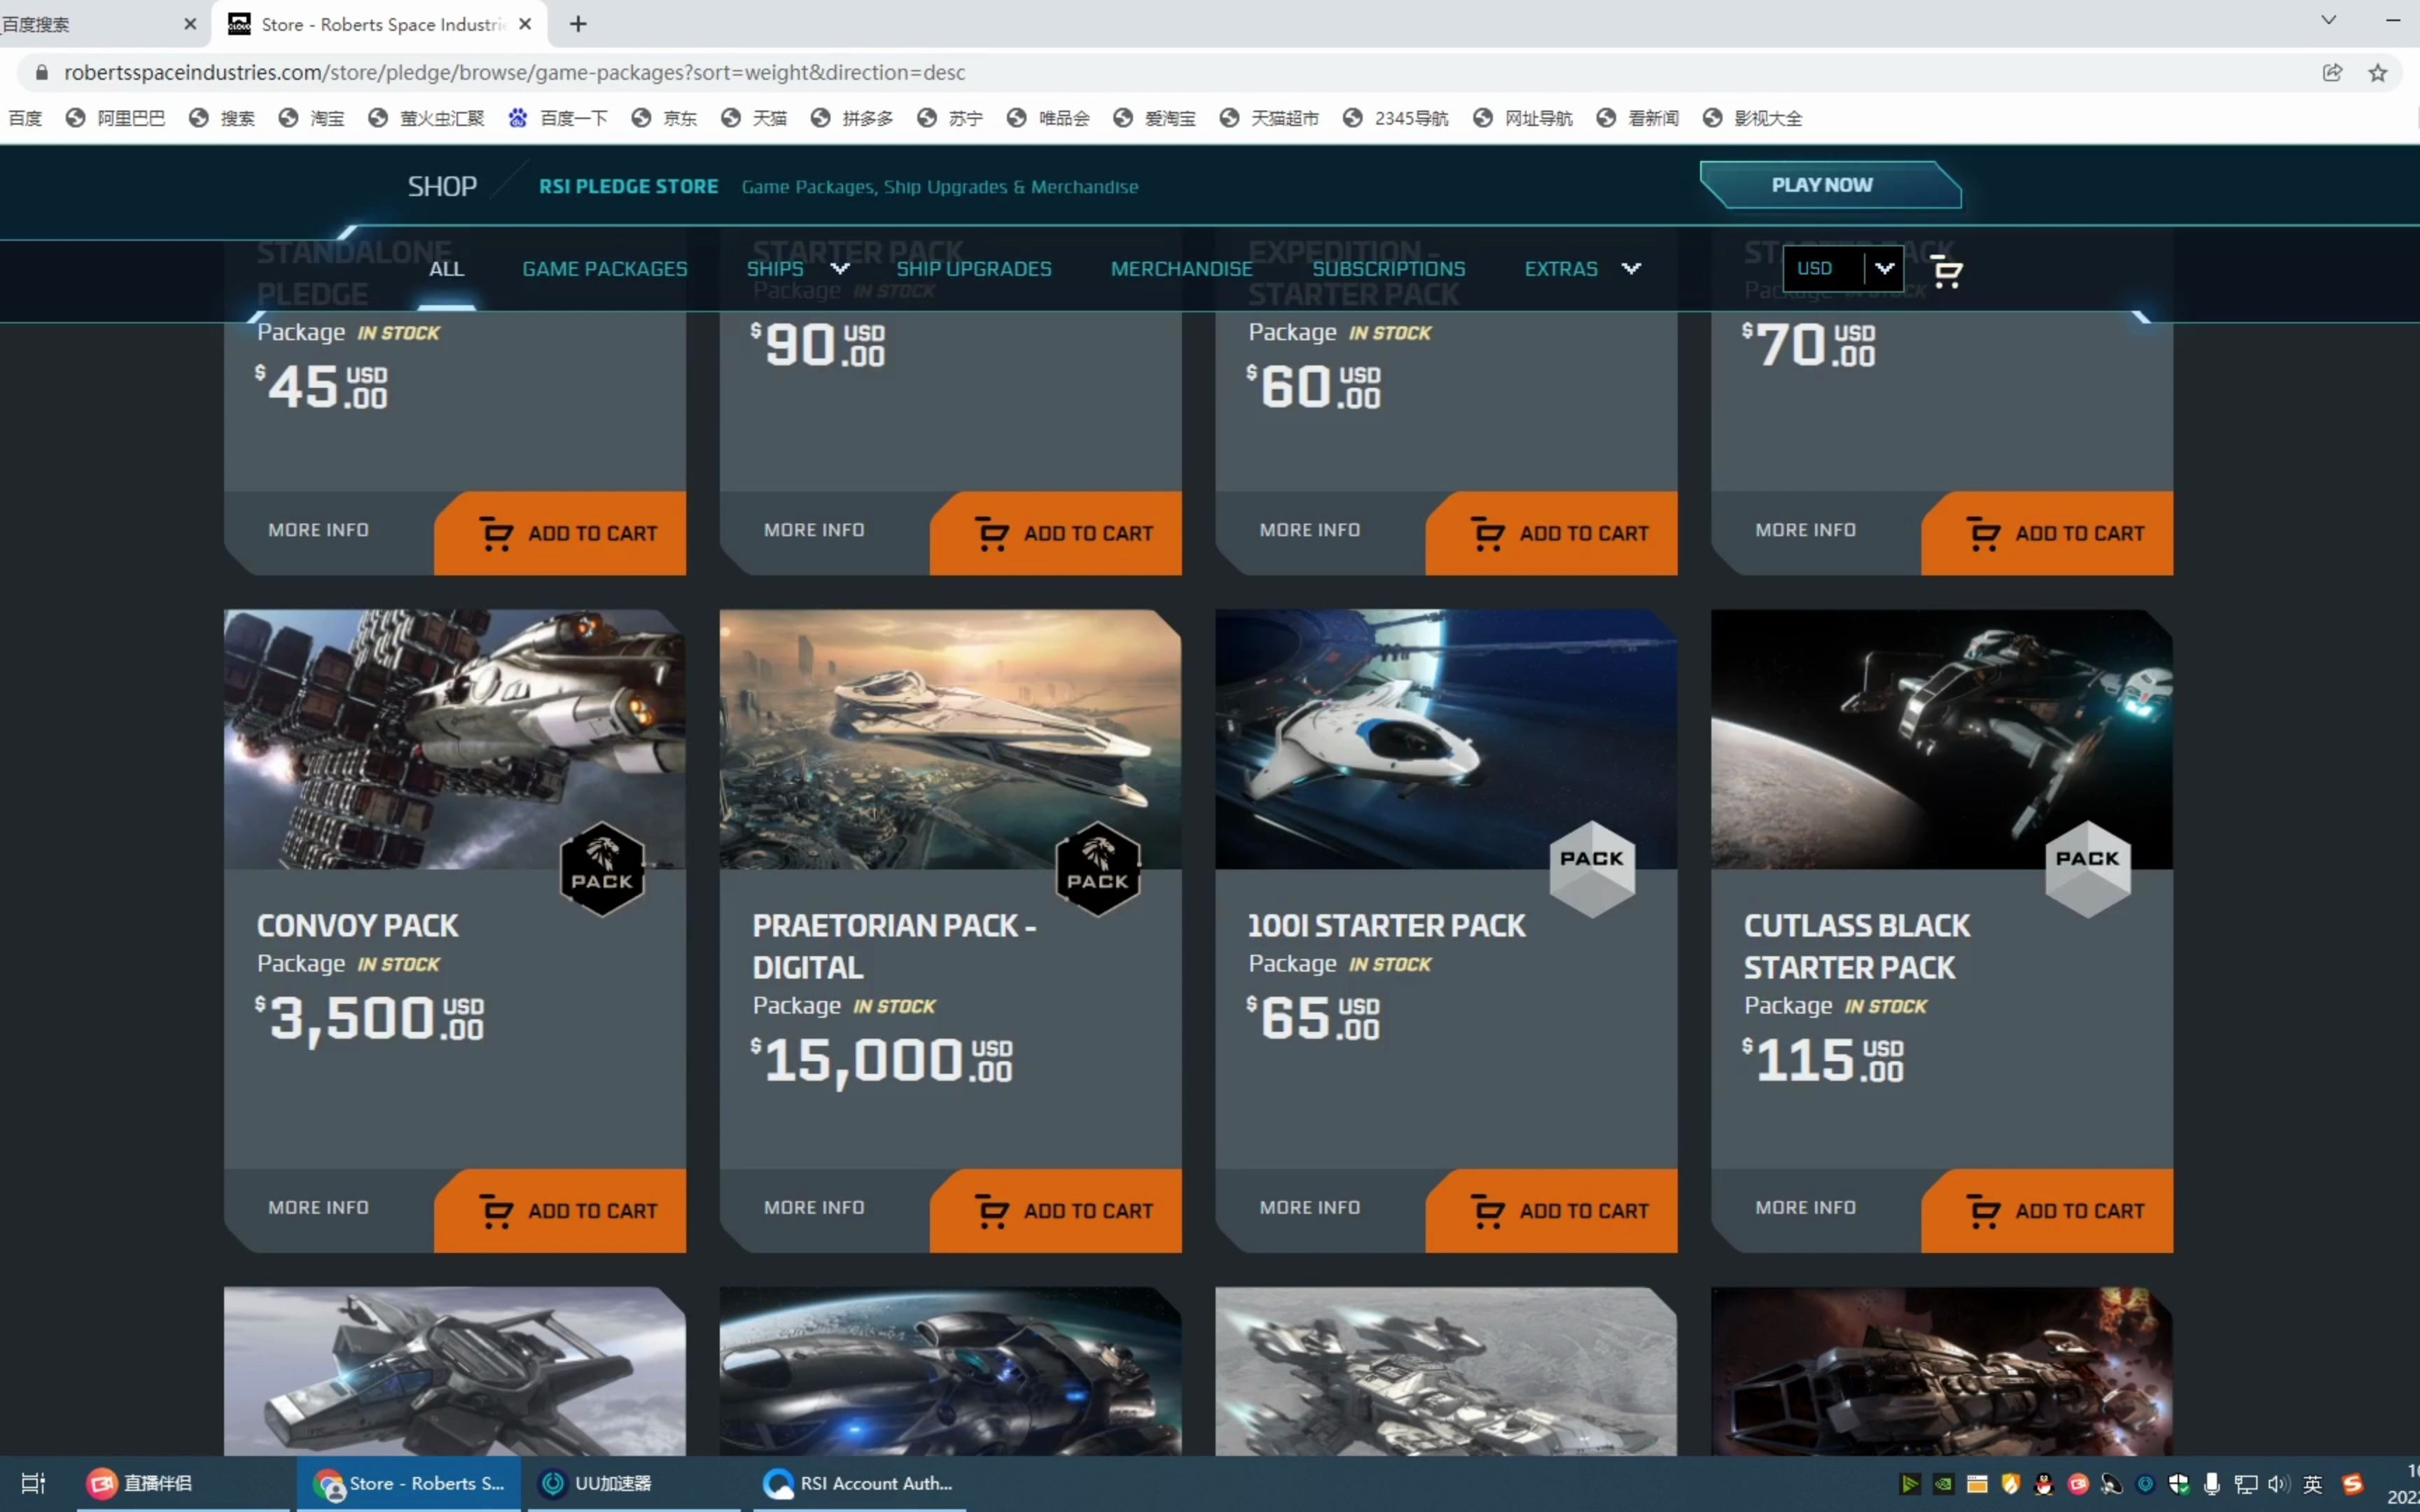Click the 100I STARTER PACK title
This screenshot has height=1512, width=2420.
click(1387, 926)
